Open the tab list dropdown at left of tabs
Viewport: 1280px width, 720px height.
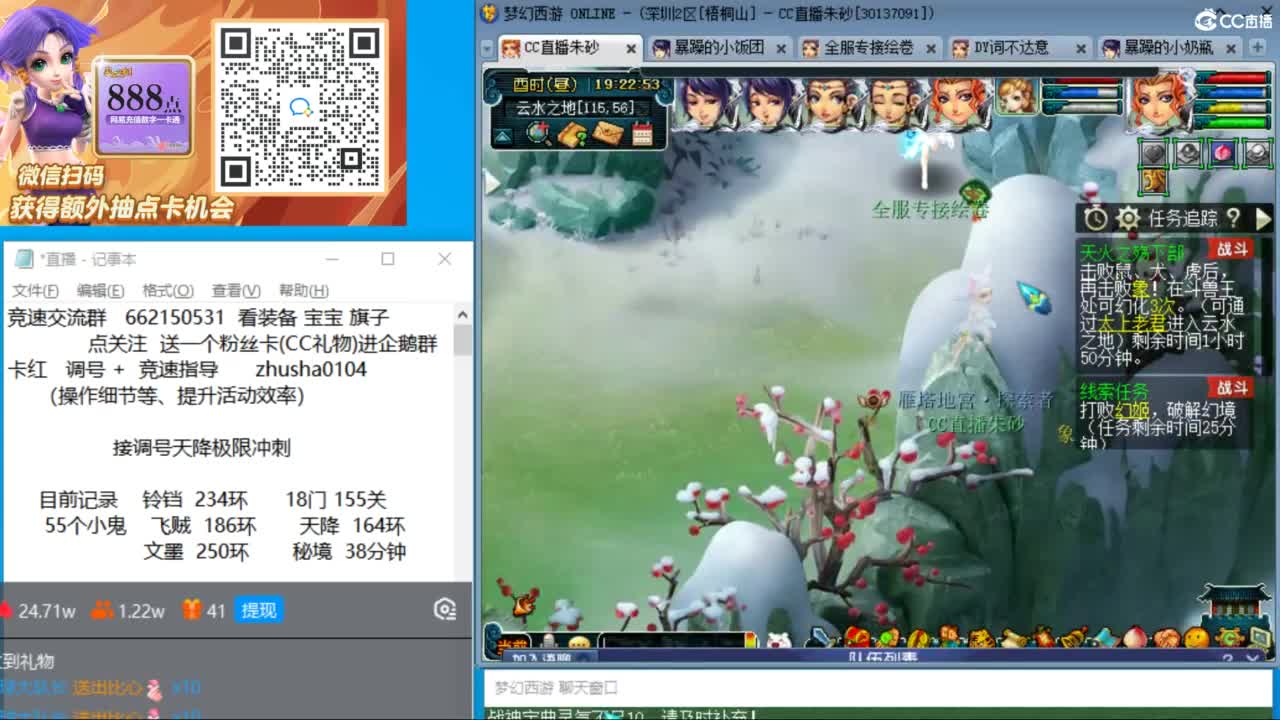point(487,48)
